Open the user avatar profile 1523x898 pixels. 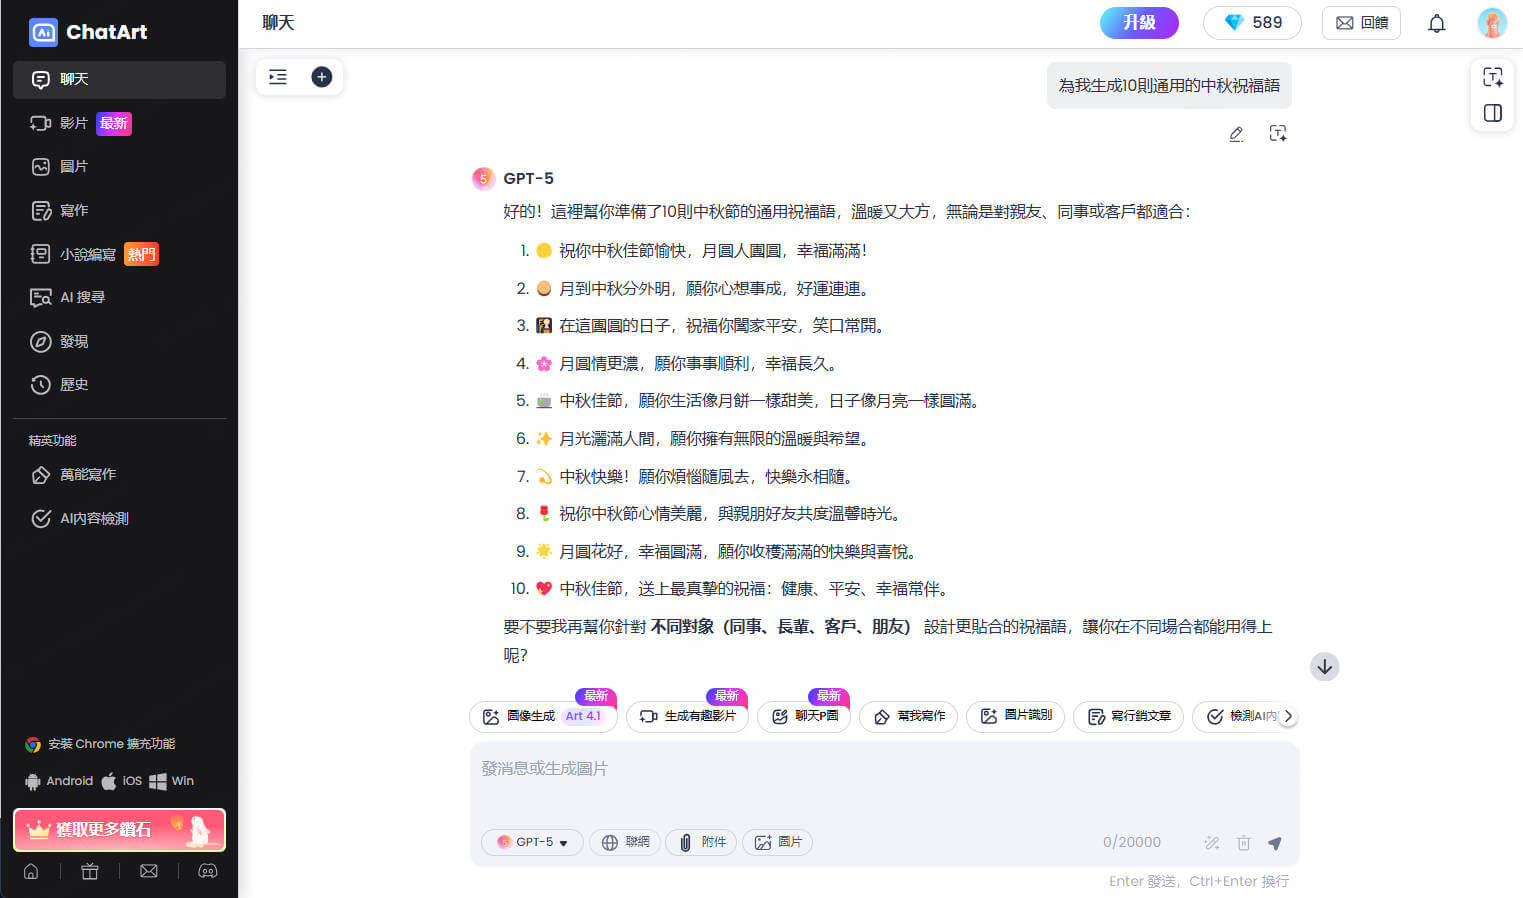point(1491,23)
